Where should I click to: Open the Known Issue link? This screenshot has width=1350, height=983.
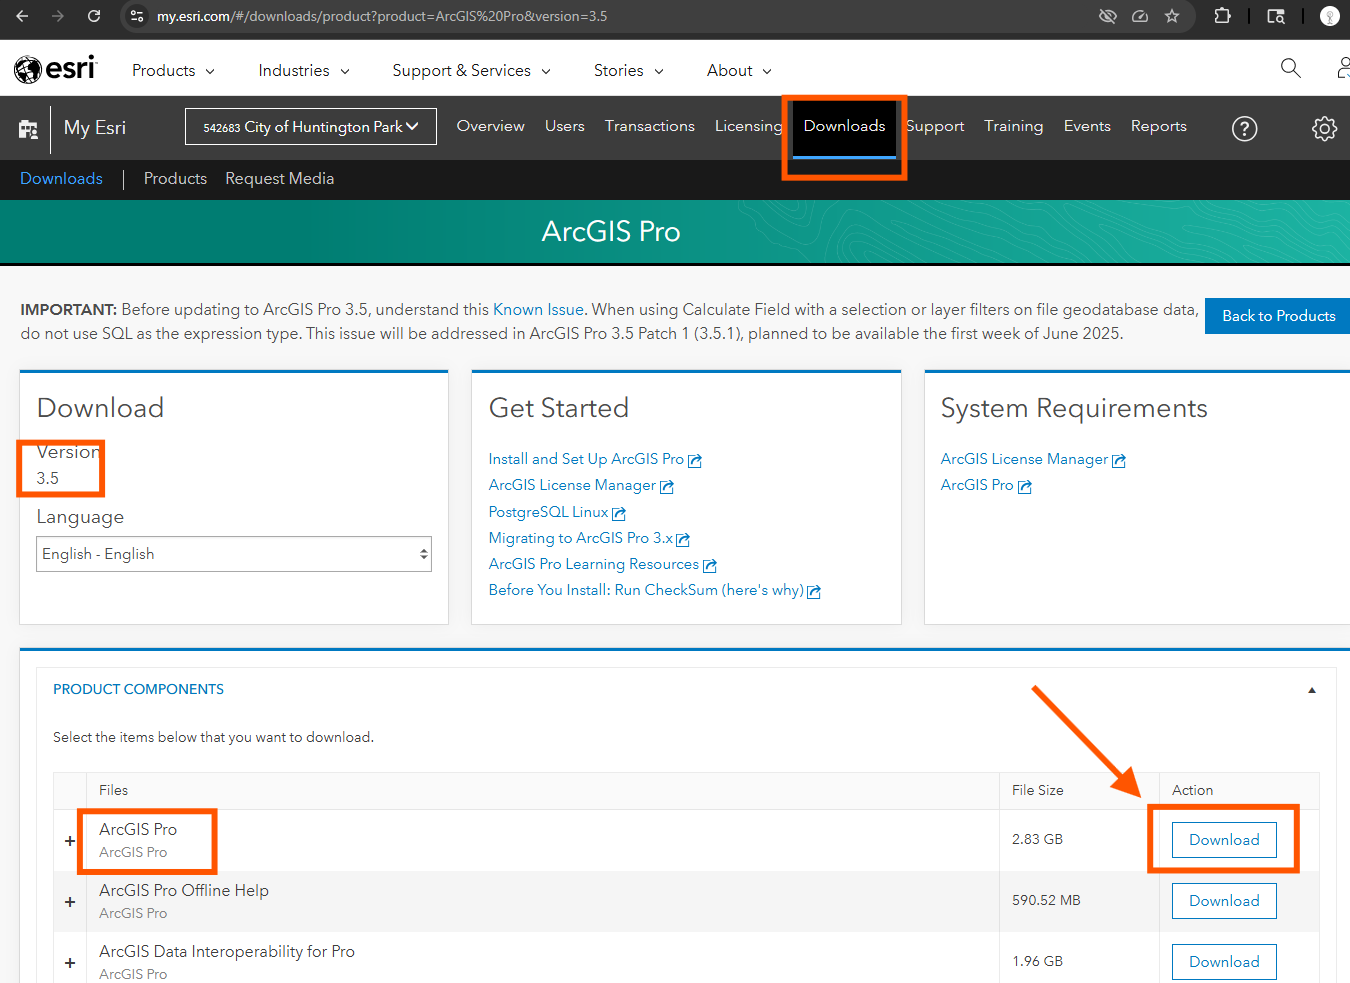[538, 310]
